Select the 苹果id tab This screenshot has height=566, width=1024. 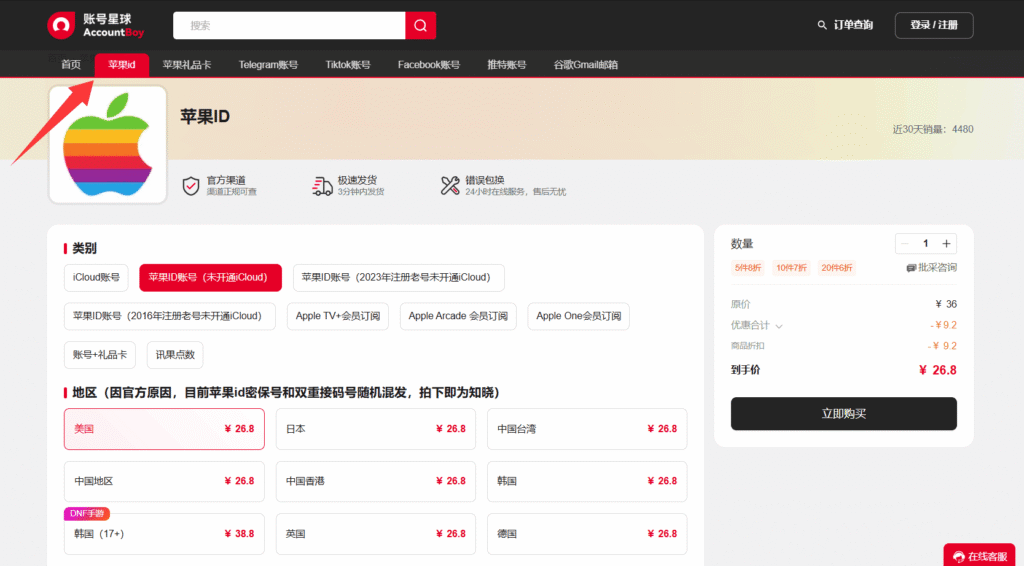click(x=121, y=65)
